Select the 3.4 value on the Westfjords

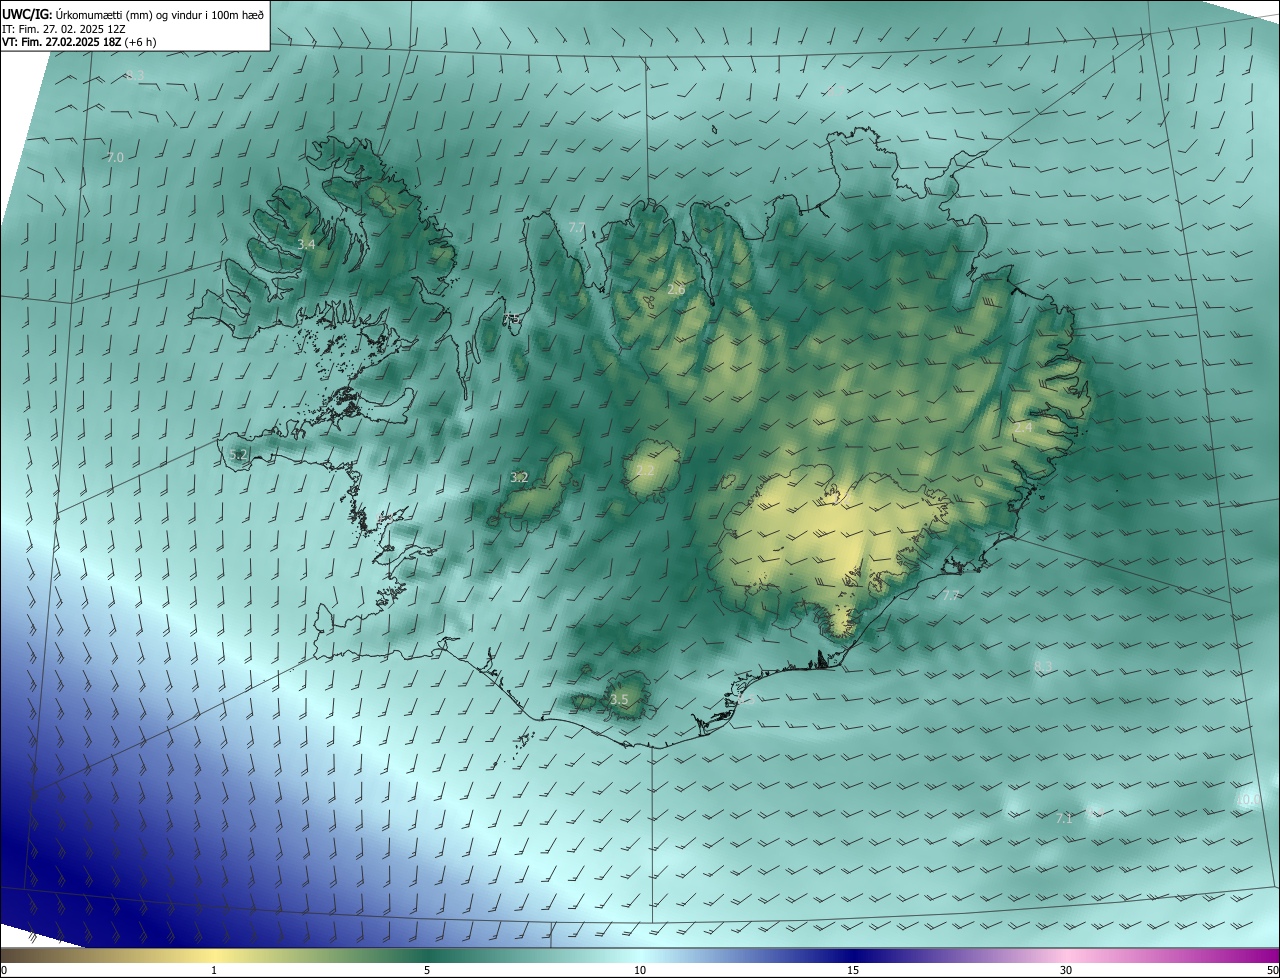(x=307, y=244)
